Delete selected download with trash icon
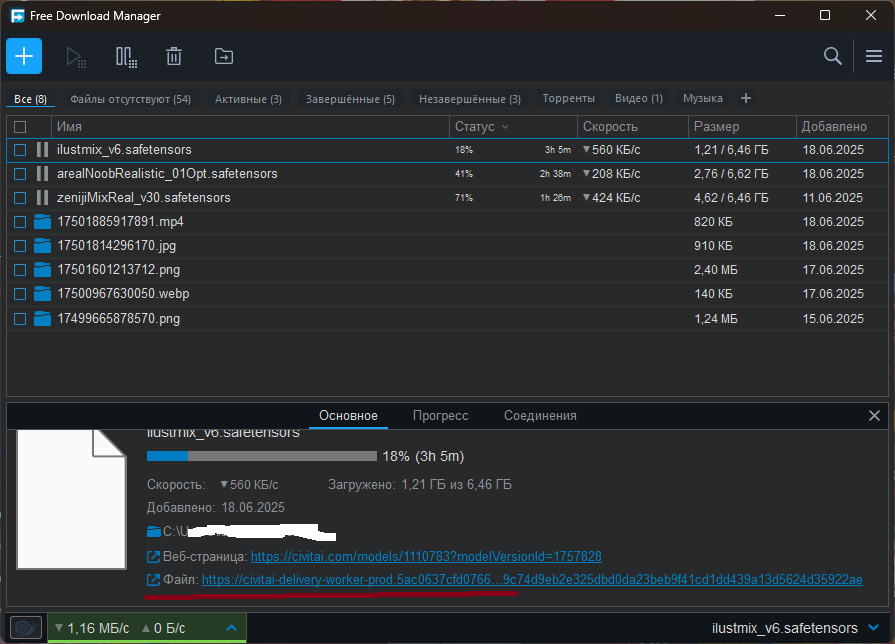 [174, 57]
